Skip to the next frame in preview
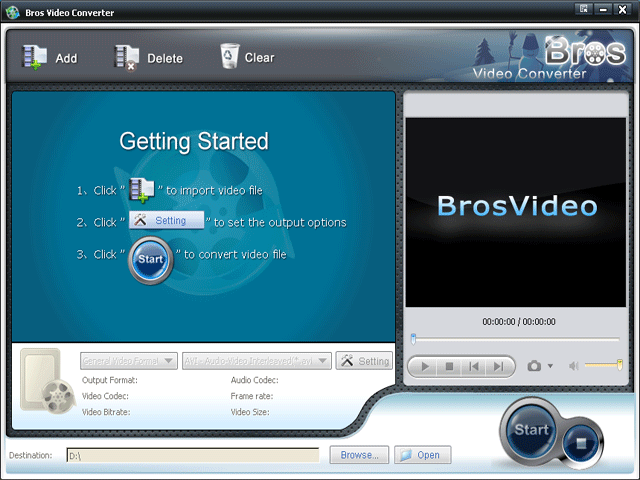 [498, 367]
